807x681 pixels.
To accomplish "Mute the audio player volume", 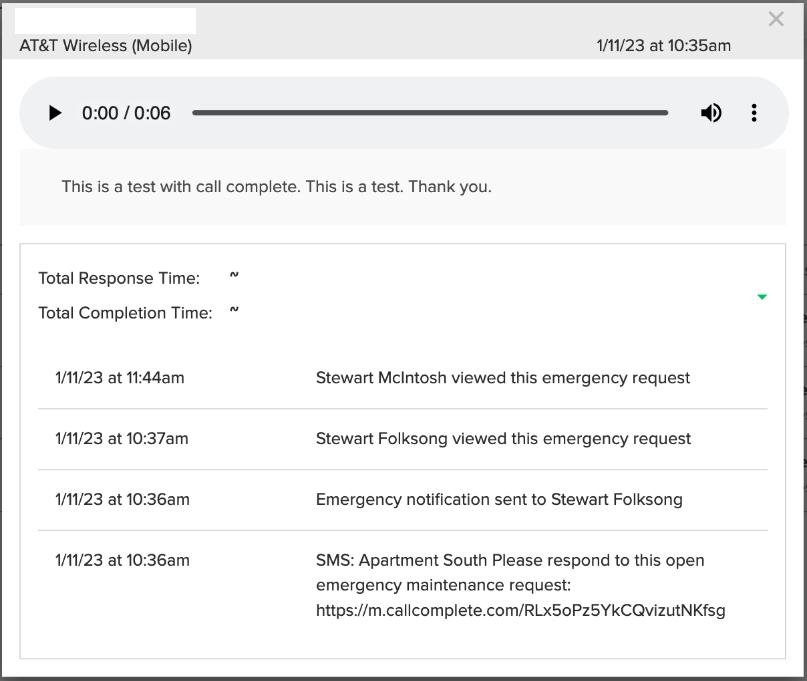I will point(711,113).
